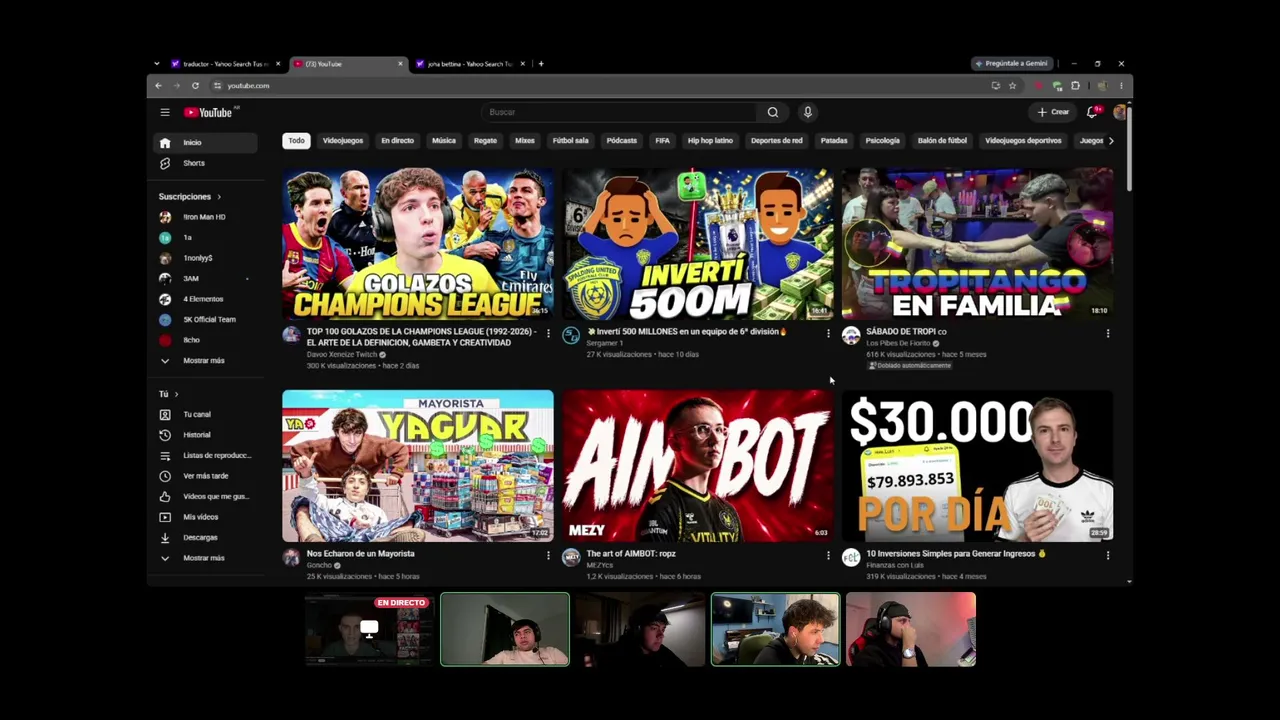
Task: Click the search magnifier button
Action: pos(772,112)
